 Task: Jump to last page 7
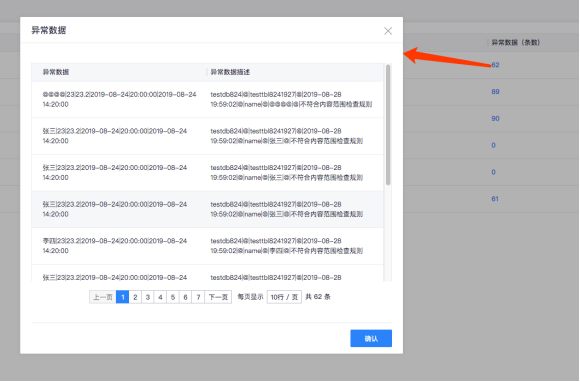coord(198,297)
